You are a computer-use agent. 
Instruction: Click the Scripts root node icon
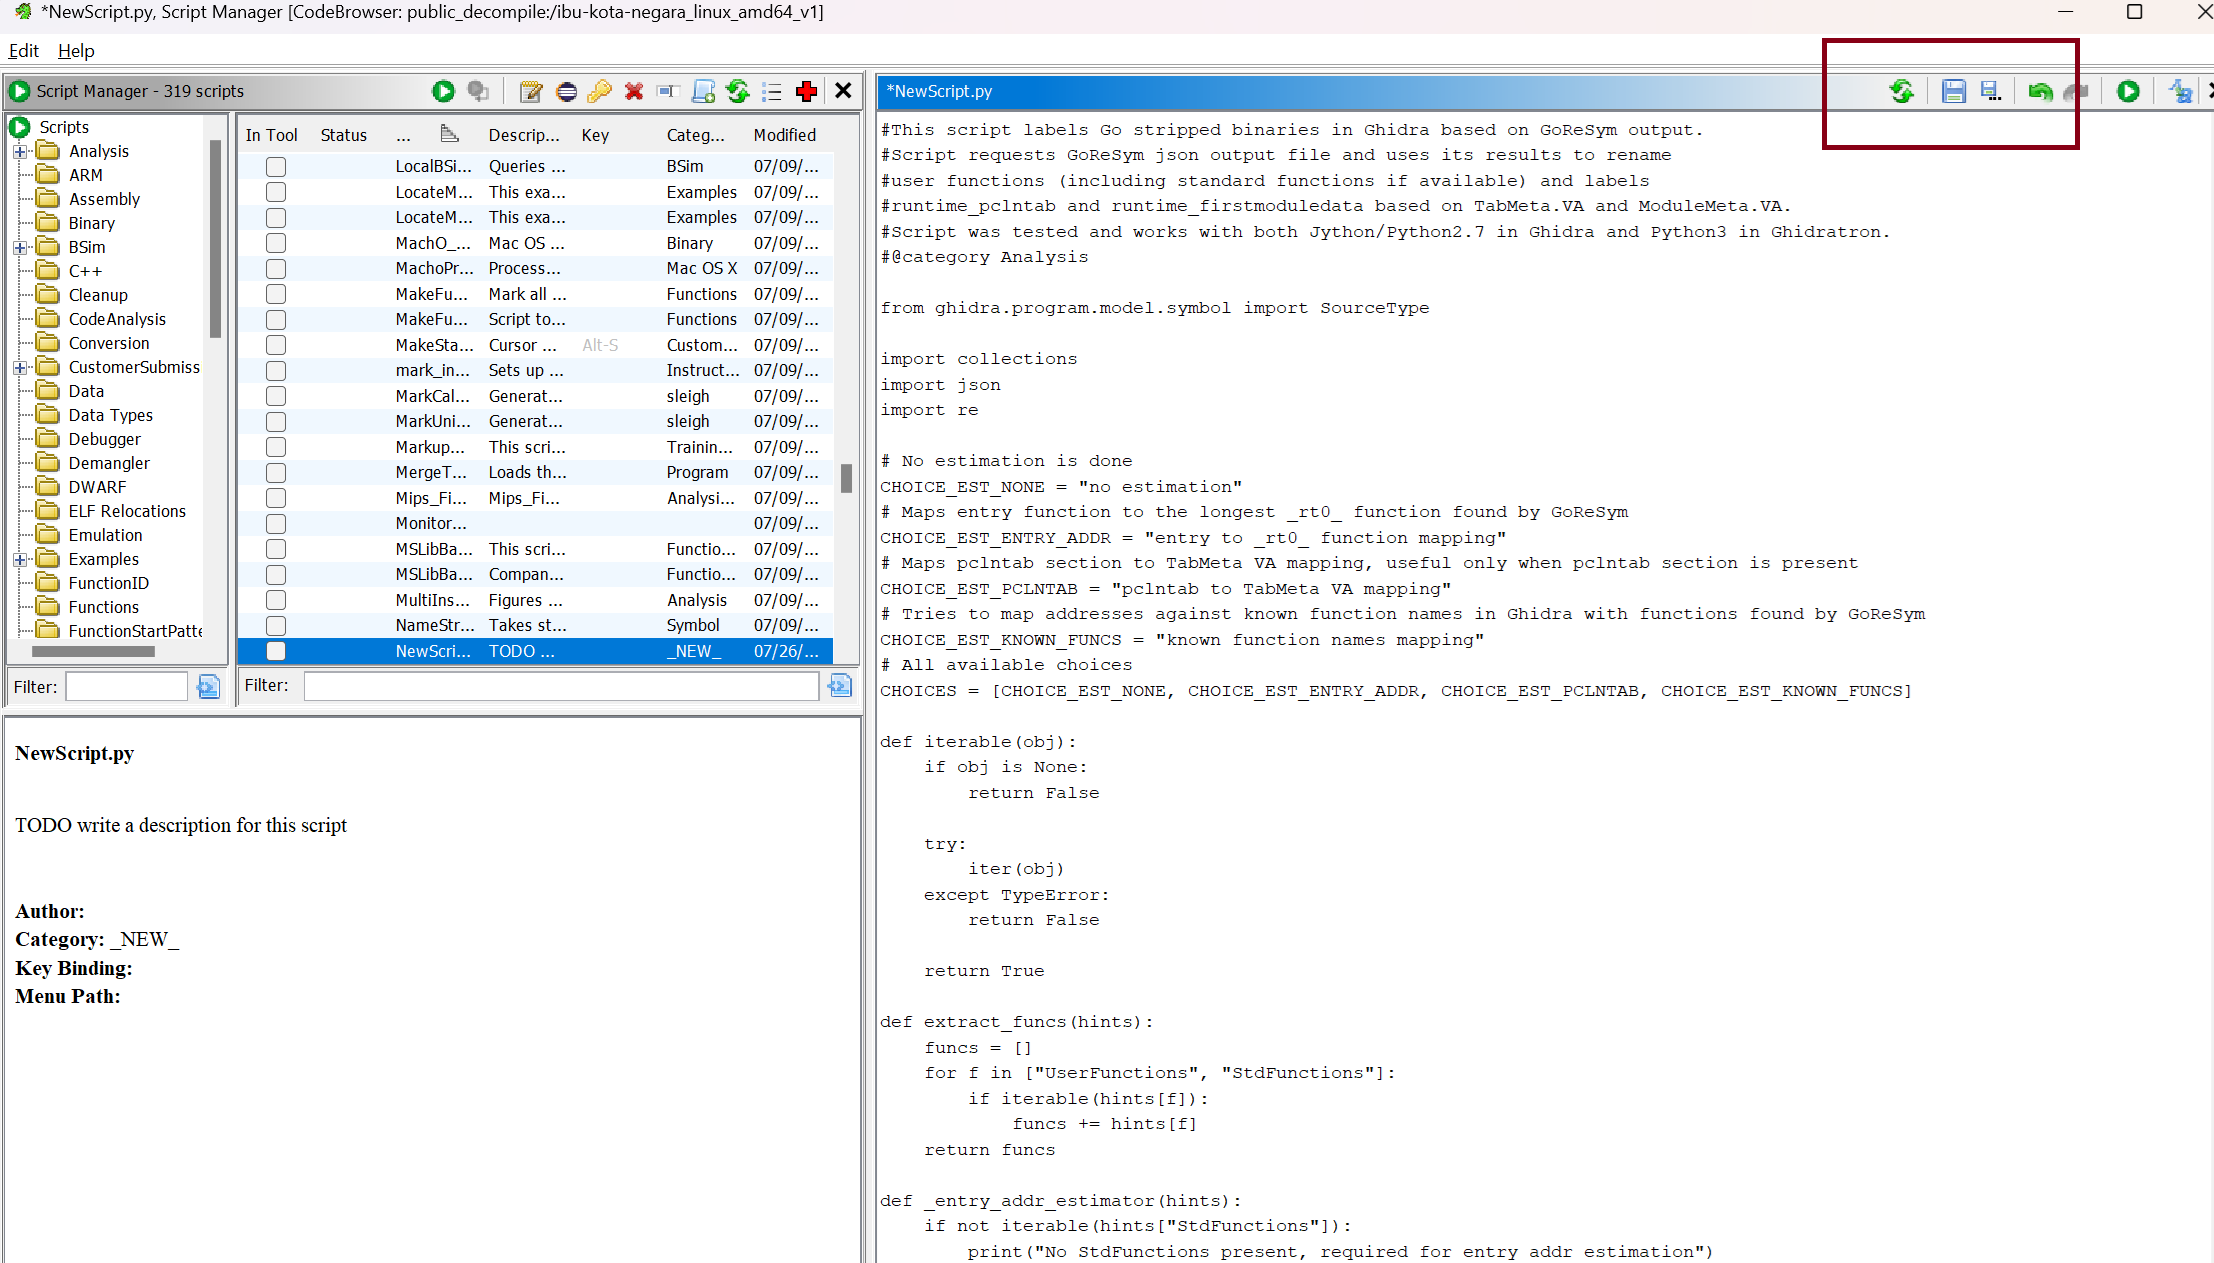point(19,127)
